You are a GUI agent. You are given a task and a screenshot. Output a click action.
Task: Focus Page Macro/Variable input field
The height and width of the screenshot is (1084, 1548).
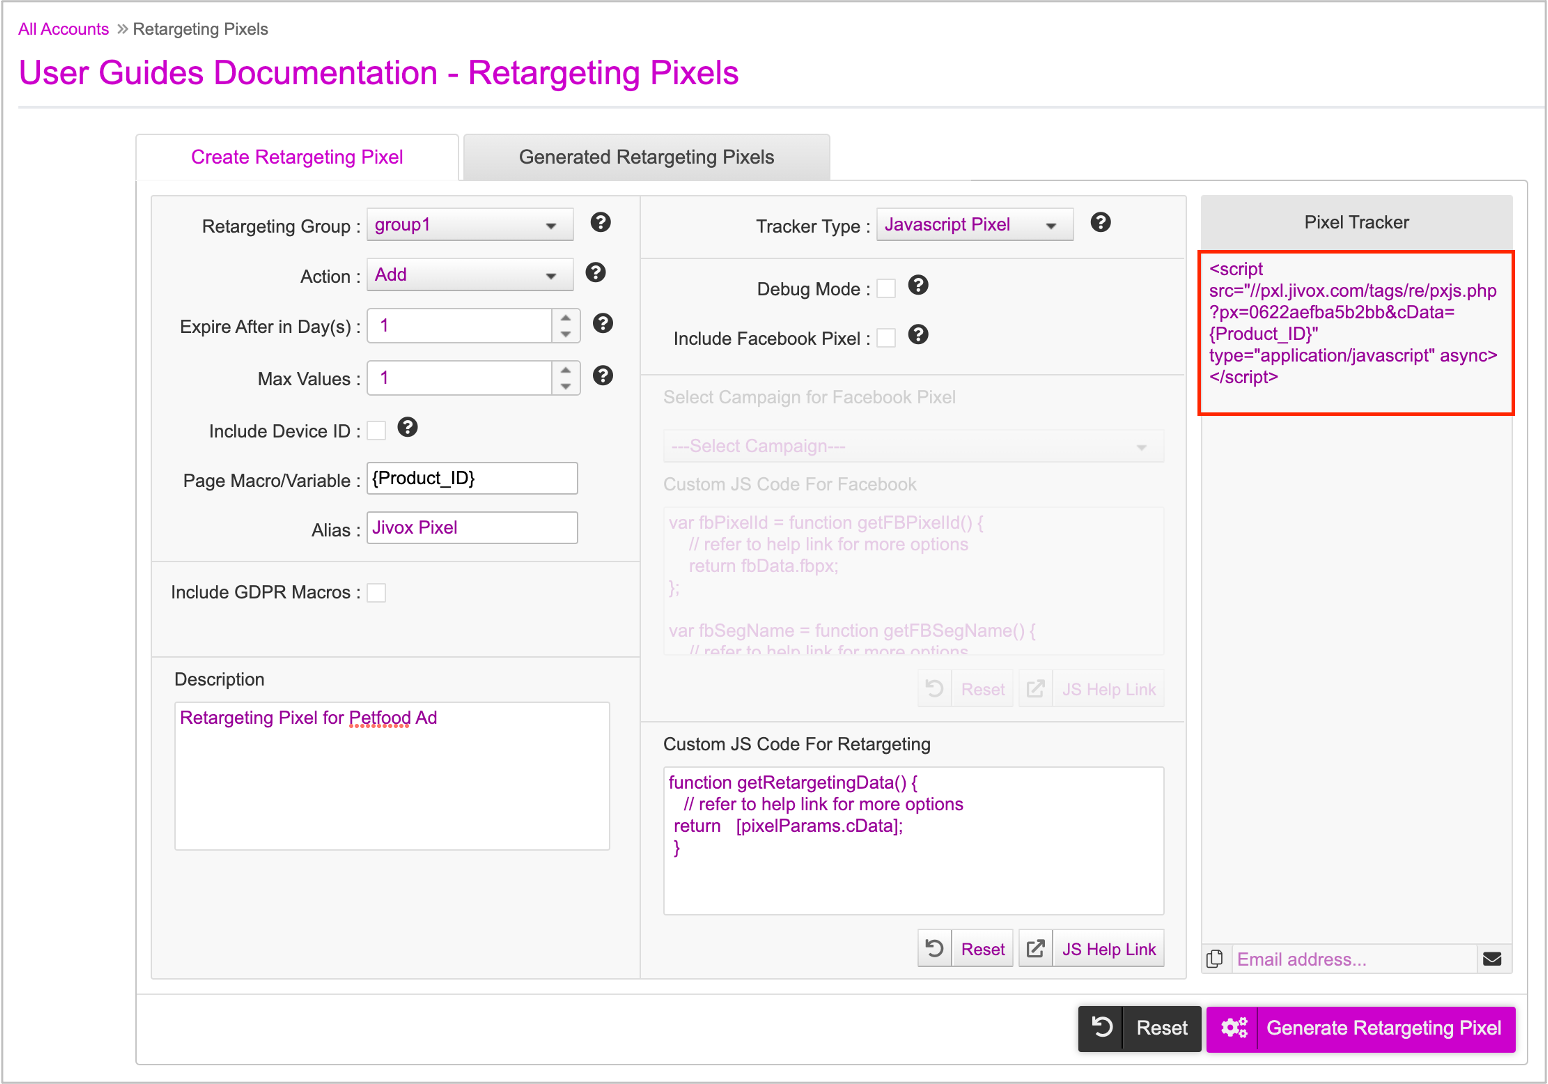pyautogui.click(x=472, y=478)
